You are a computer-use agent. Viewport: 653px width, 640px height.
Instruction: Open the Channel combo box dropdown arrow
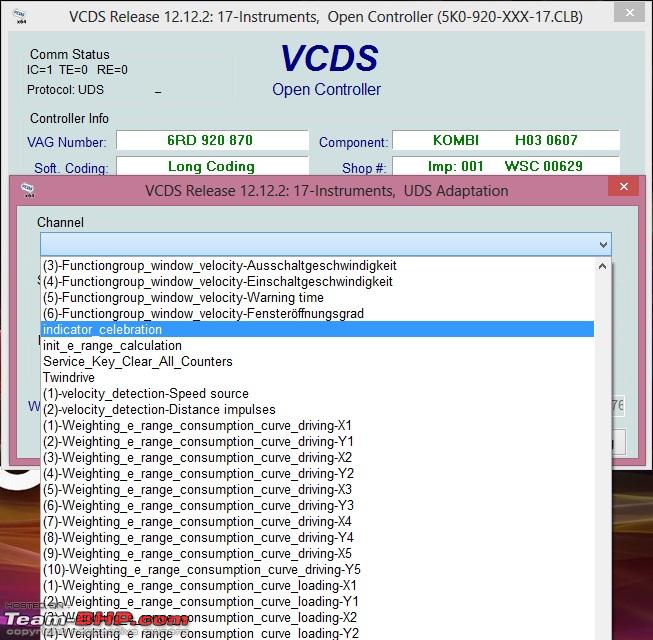pos(603,244)
